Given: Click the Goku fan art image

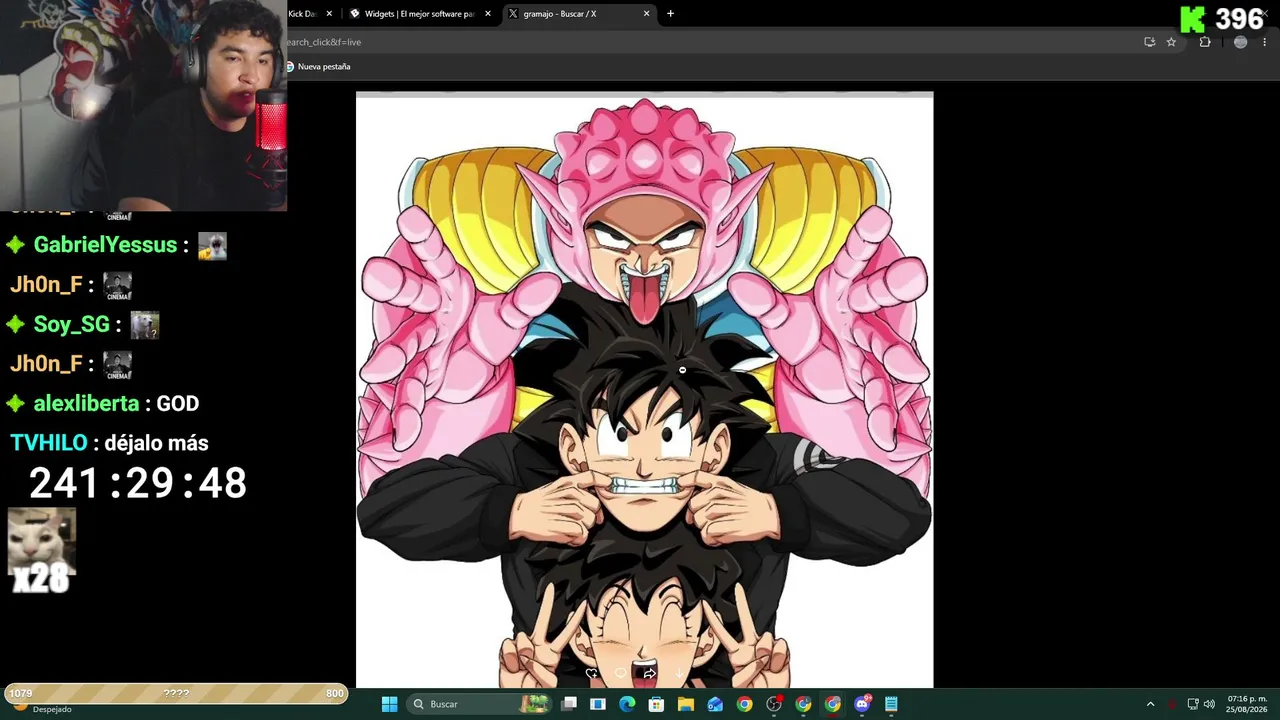Looking at the screenshot, I should point(645,390).
